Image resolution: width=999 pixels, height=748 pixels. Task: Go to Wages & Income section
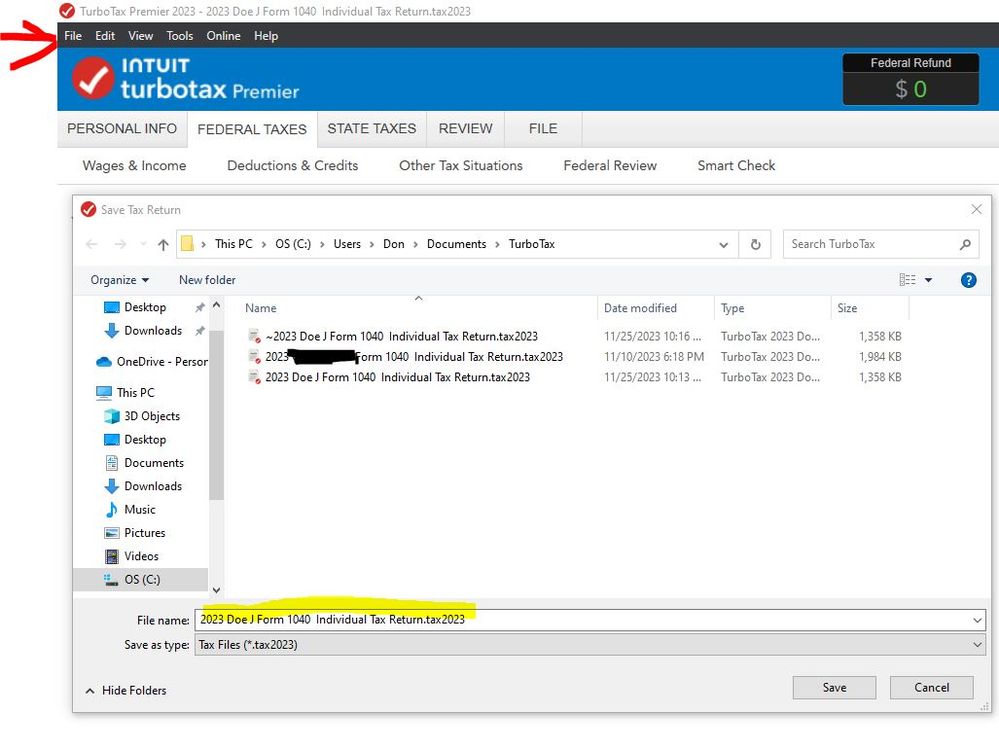click(x=134, y=166)
